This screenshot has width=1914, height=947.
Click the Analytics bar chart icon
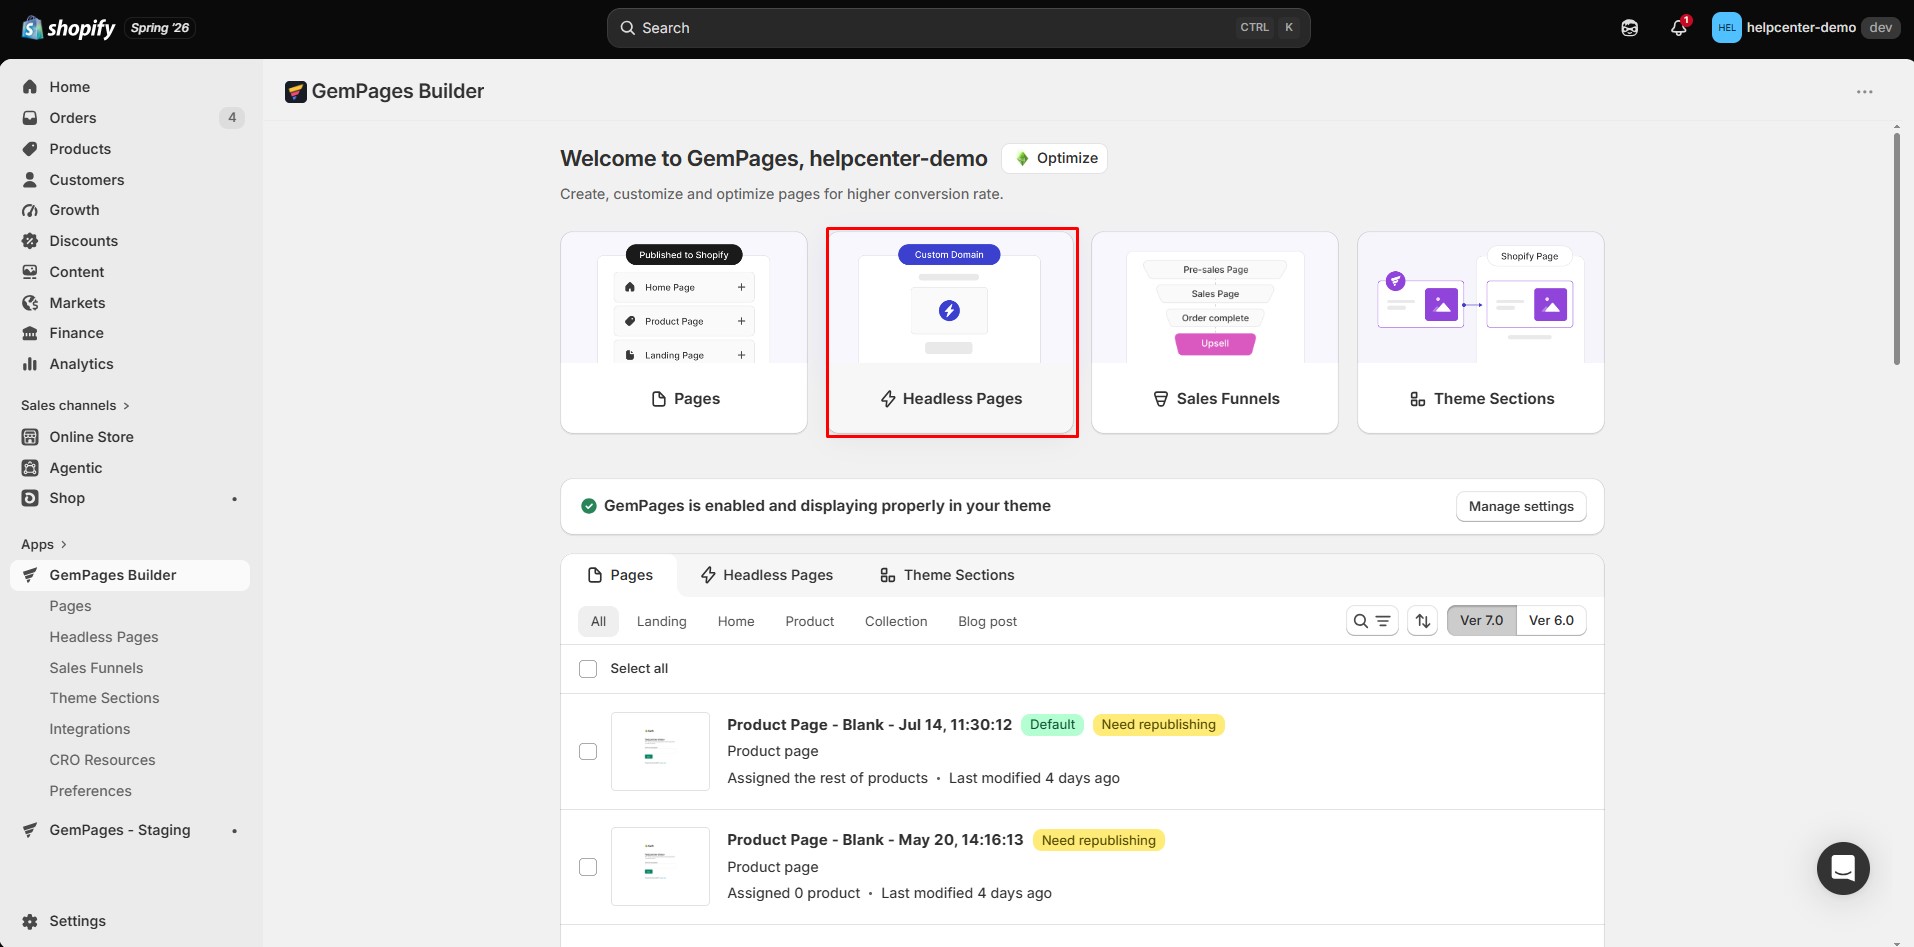[x=30, y=364]
